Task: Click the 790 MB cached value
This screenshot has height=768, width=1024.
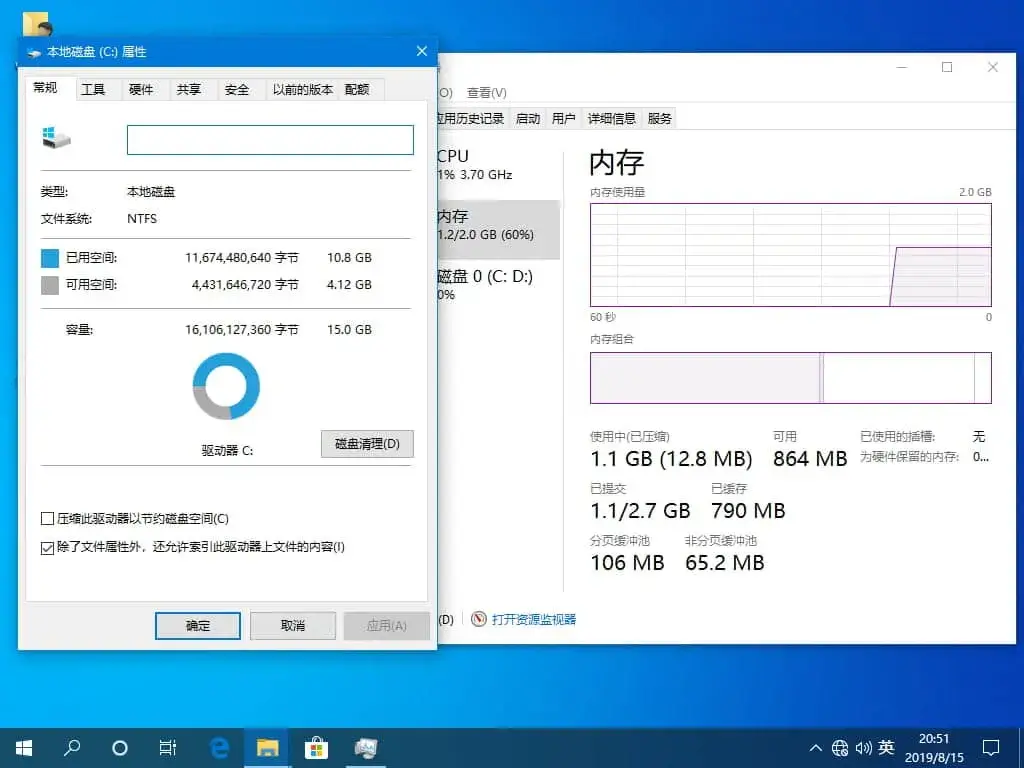Action: click(748, 511)
